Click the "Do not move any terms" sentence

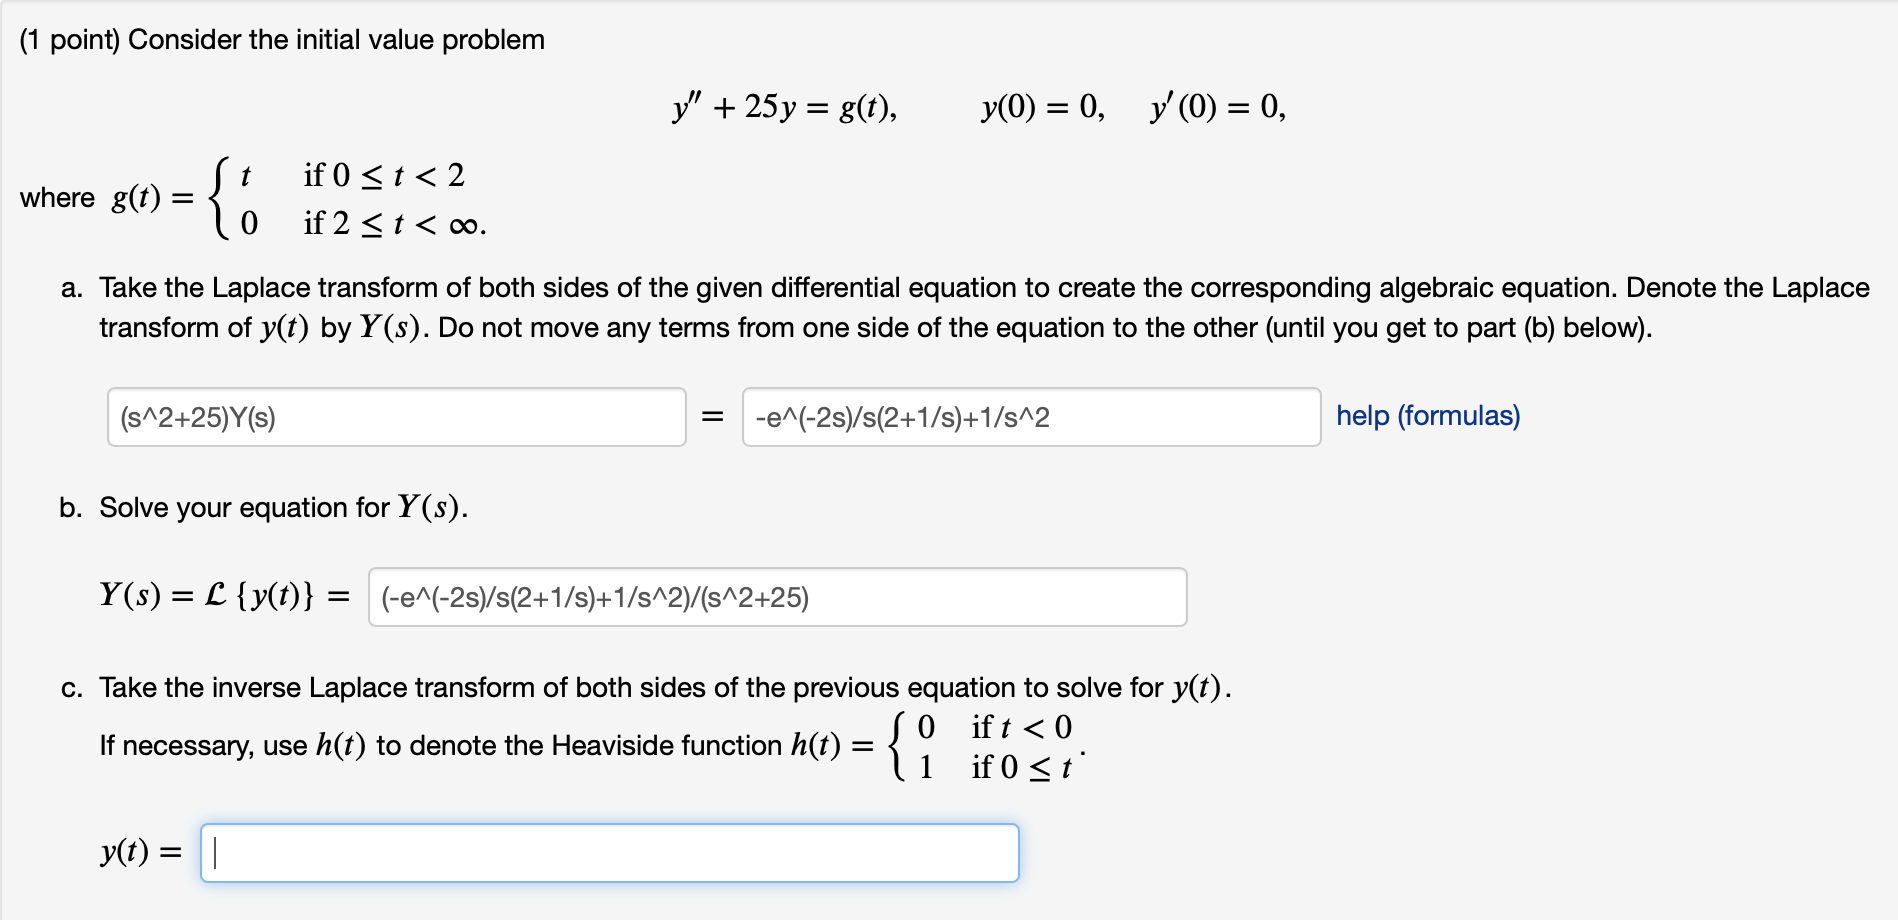pyautogui.click(x=1044, y=328)
